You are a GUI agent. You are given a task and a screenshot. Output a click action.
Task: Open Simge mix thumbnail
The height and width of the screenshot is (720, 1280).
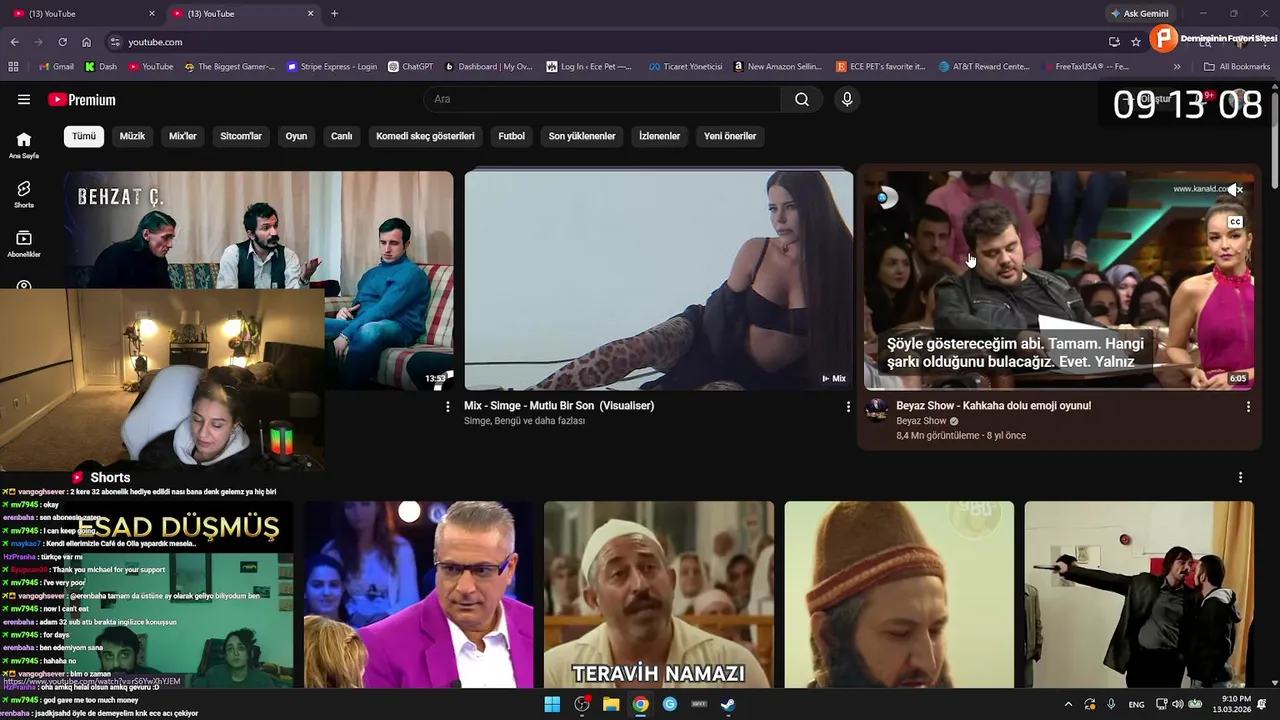coord(658,280)
